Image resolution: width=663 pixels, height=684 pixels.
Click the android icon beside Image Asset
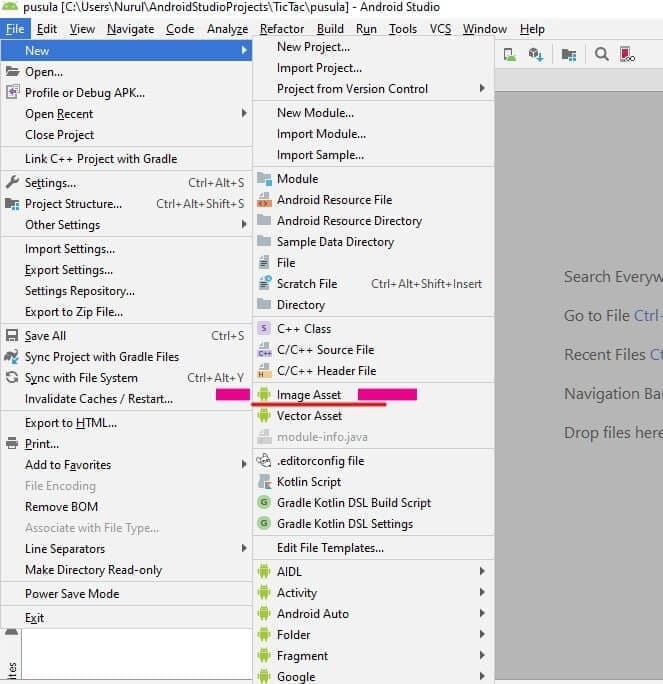point(264,394)
